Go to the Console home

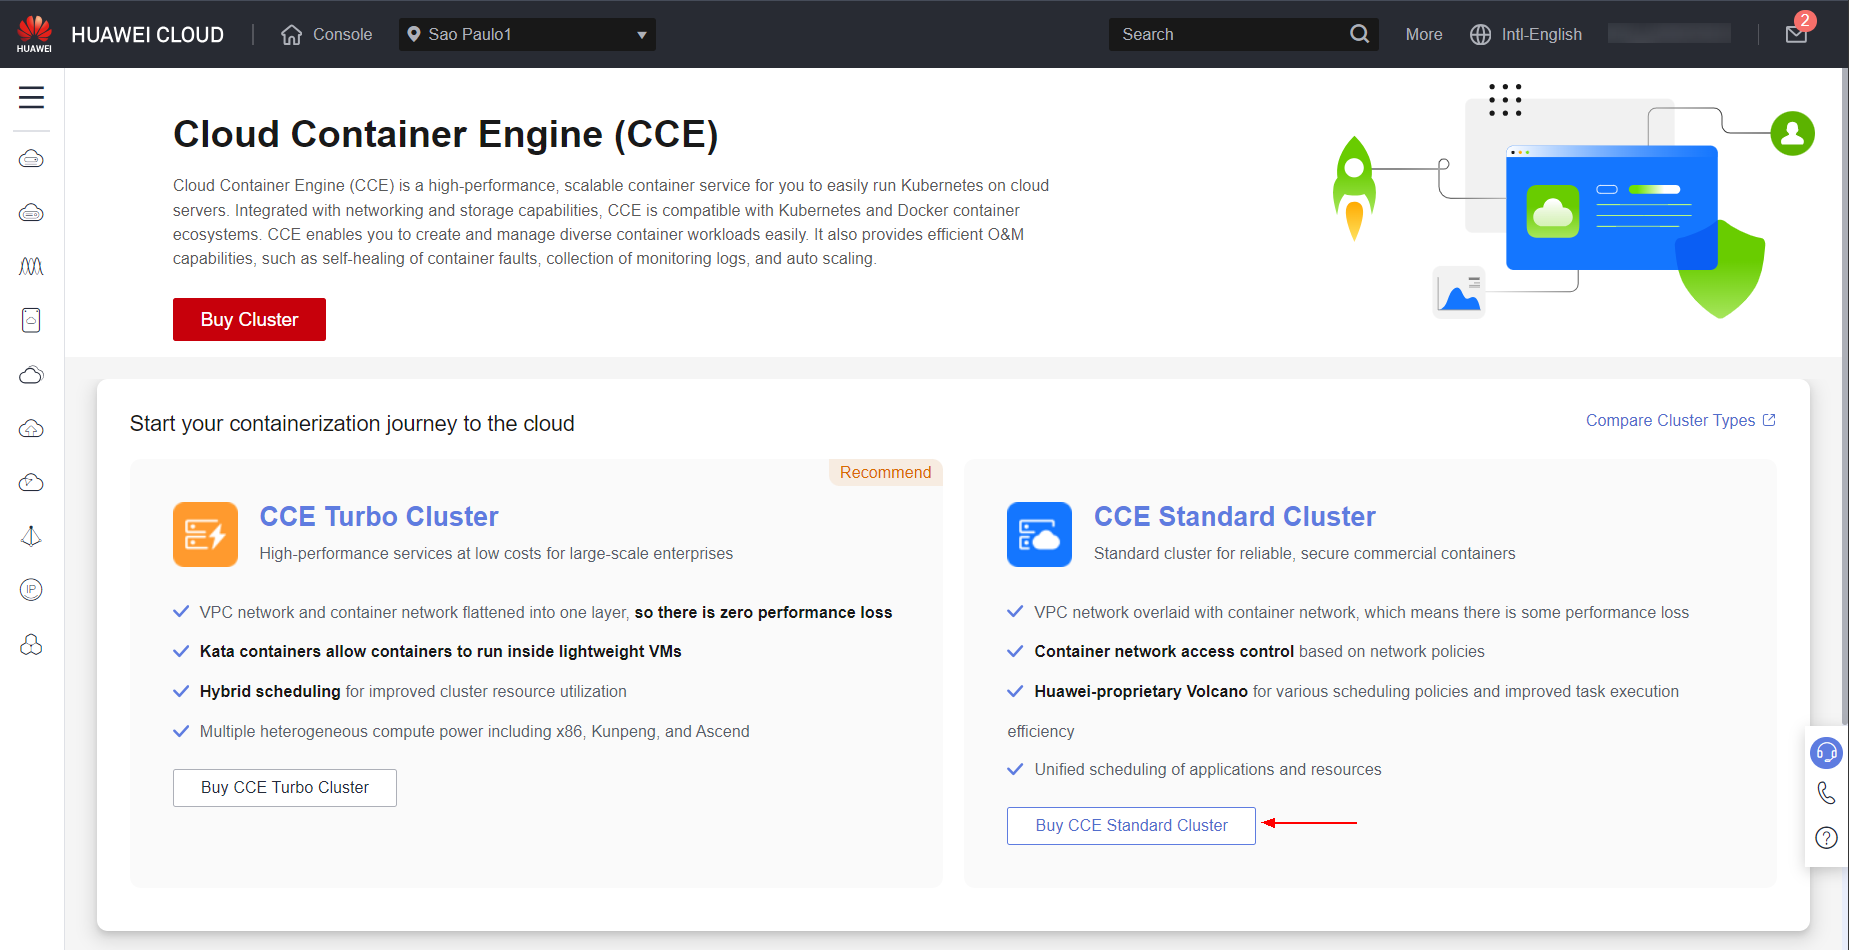326,34
